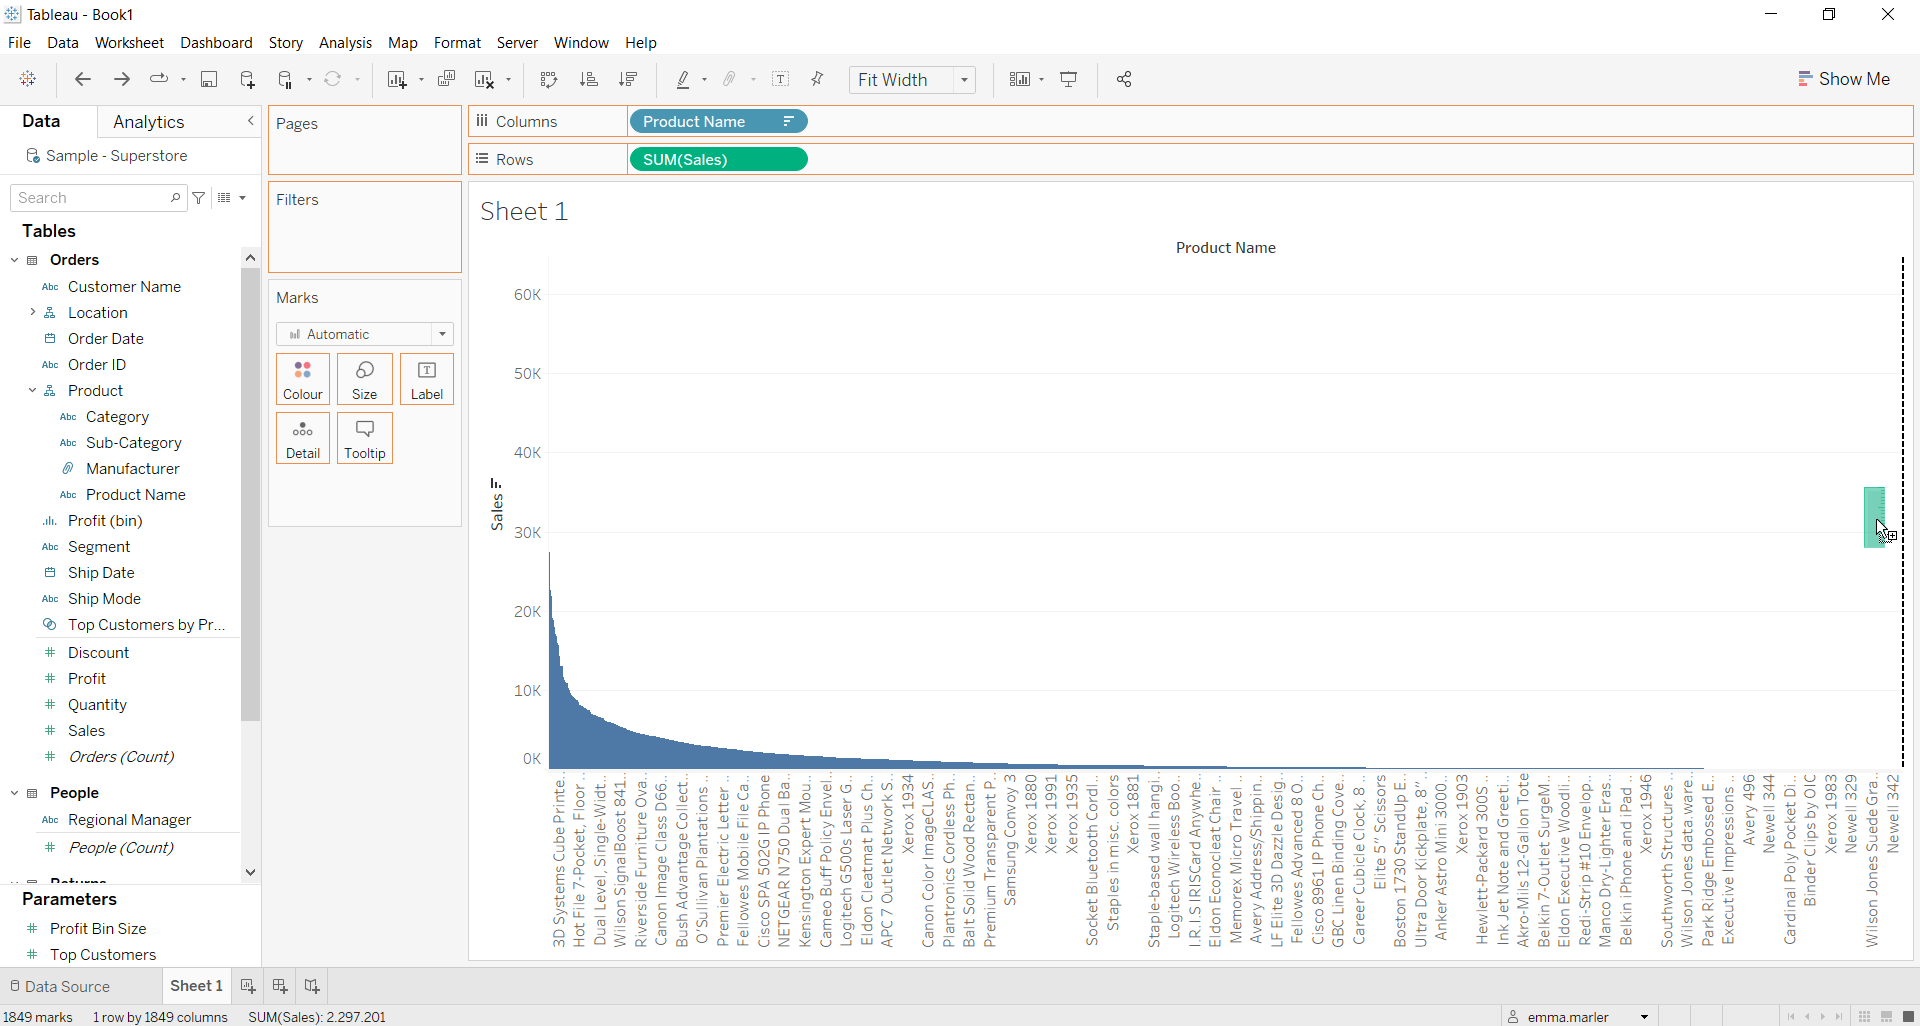Open the Analysis menu
1920x1026 pixels.
click(x=345, y=43)
